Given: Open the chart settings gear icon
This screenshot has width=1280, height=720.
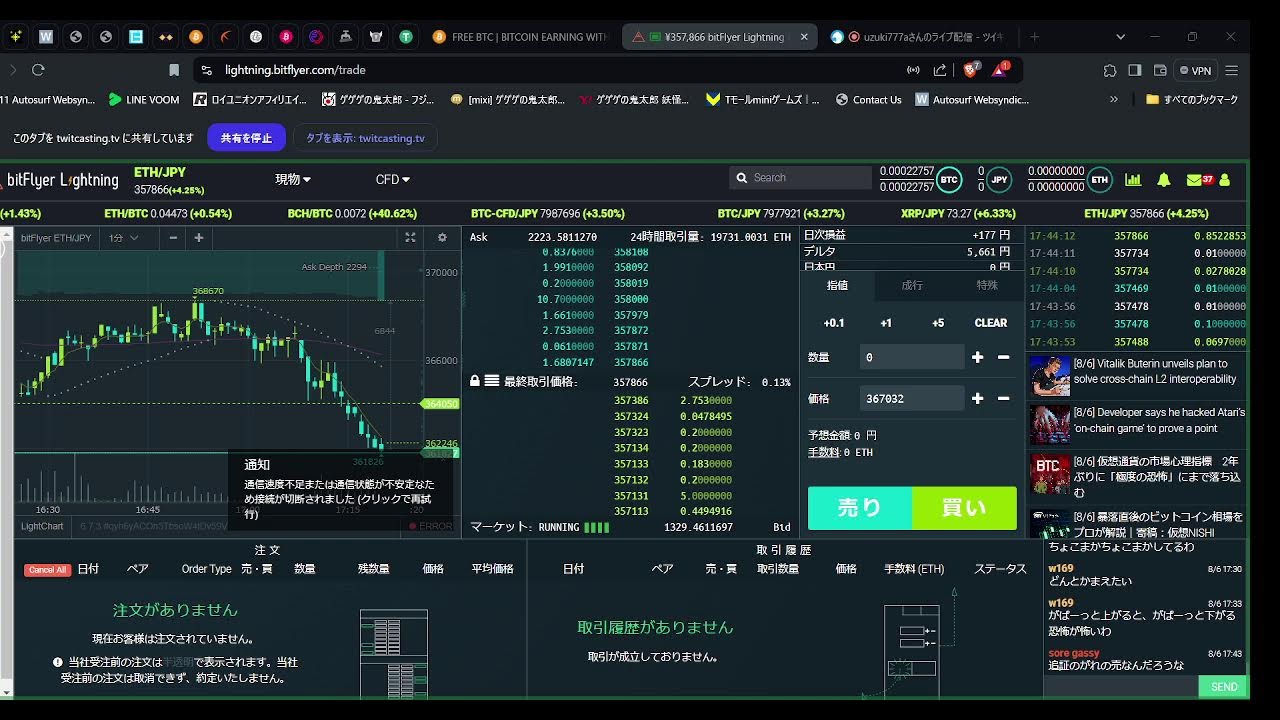Looking at the screenshot, I should (x=442, y=238).
